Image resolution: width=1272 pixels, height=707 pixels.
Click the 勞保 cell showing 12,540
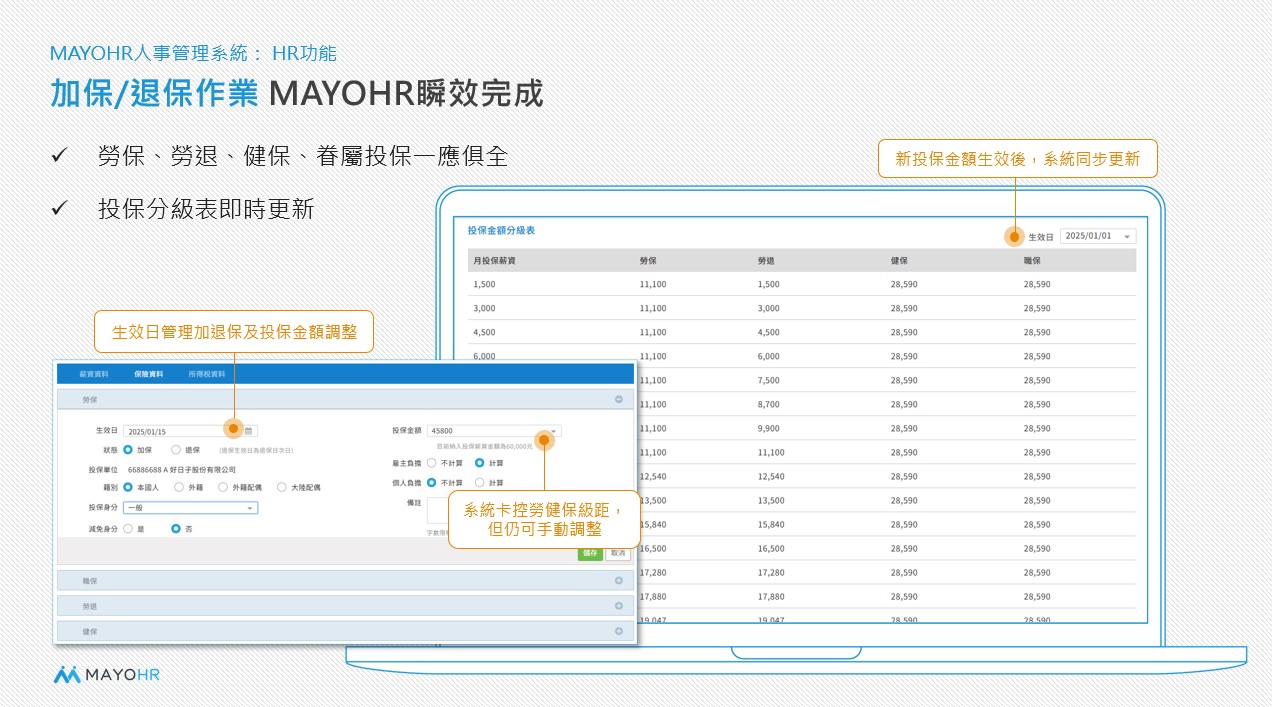coord(652,476)
